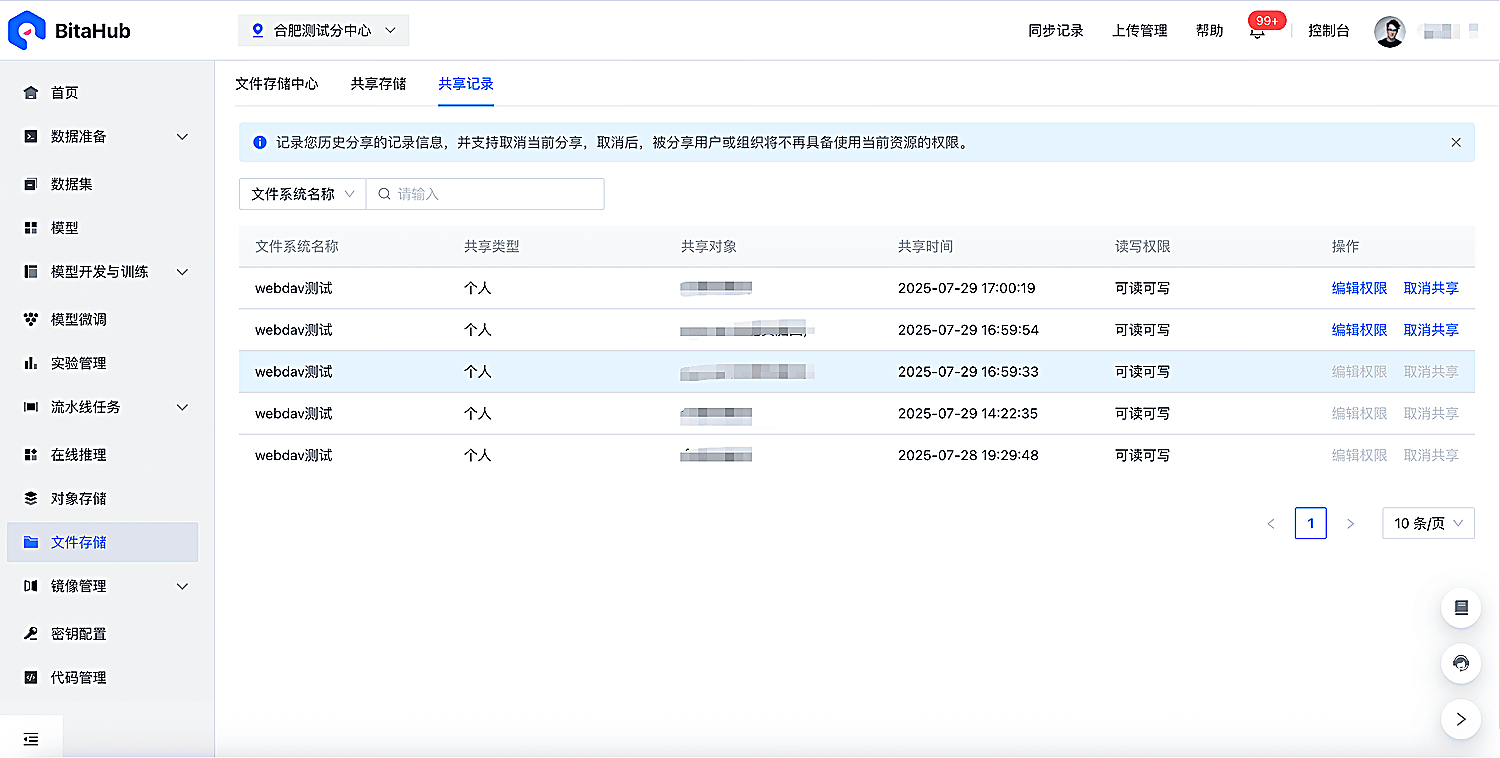
Task: Dismiss the blue info banner
Action: pyautogui.click(x=1456, y=143)
